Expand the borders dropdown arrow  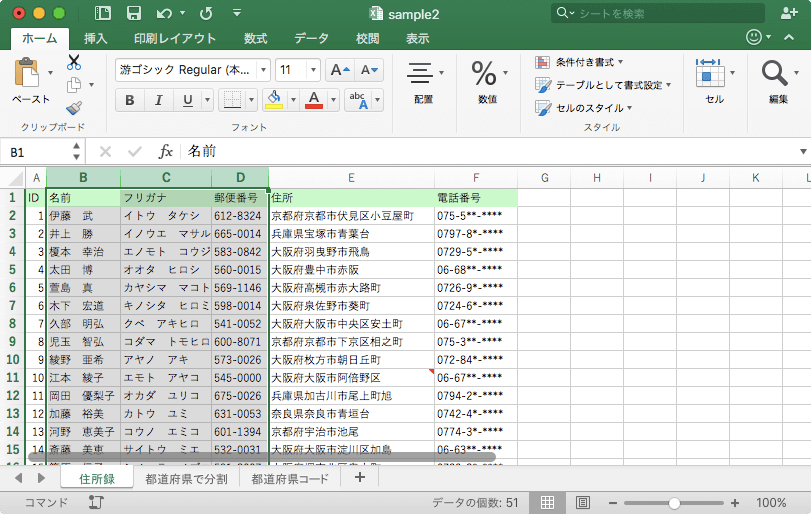[x=251, y=100]
